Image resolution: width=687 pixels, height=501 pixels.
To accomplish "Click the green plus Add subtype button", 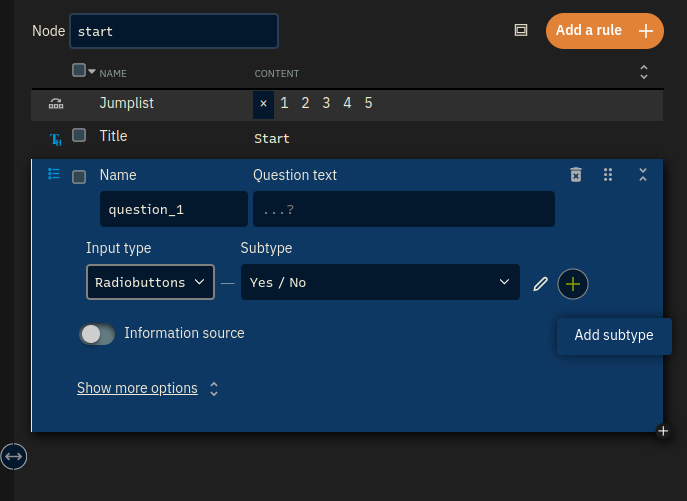I will 573,284.
